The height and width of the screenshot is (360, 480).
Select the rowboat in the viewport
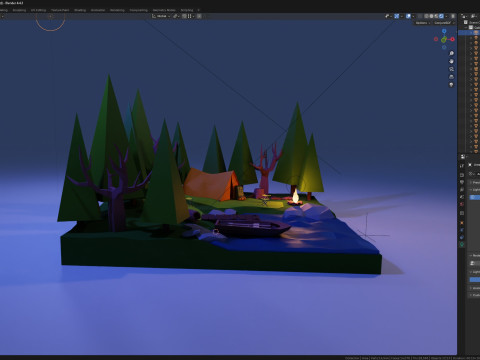click(252, 228)
